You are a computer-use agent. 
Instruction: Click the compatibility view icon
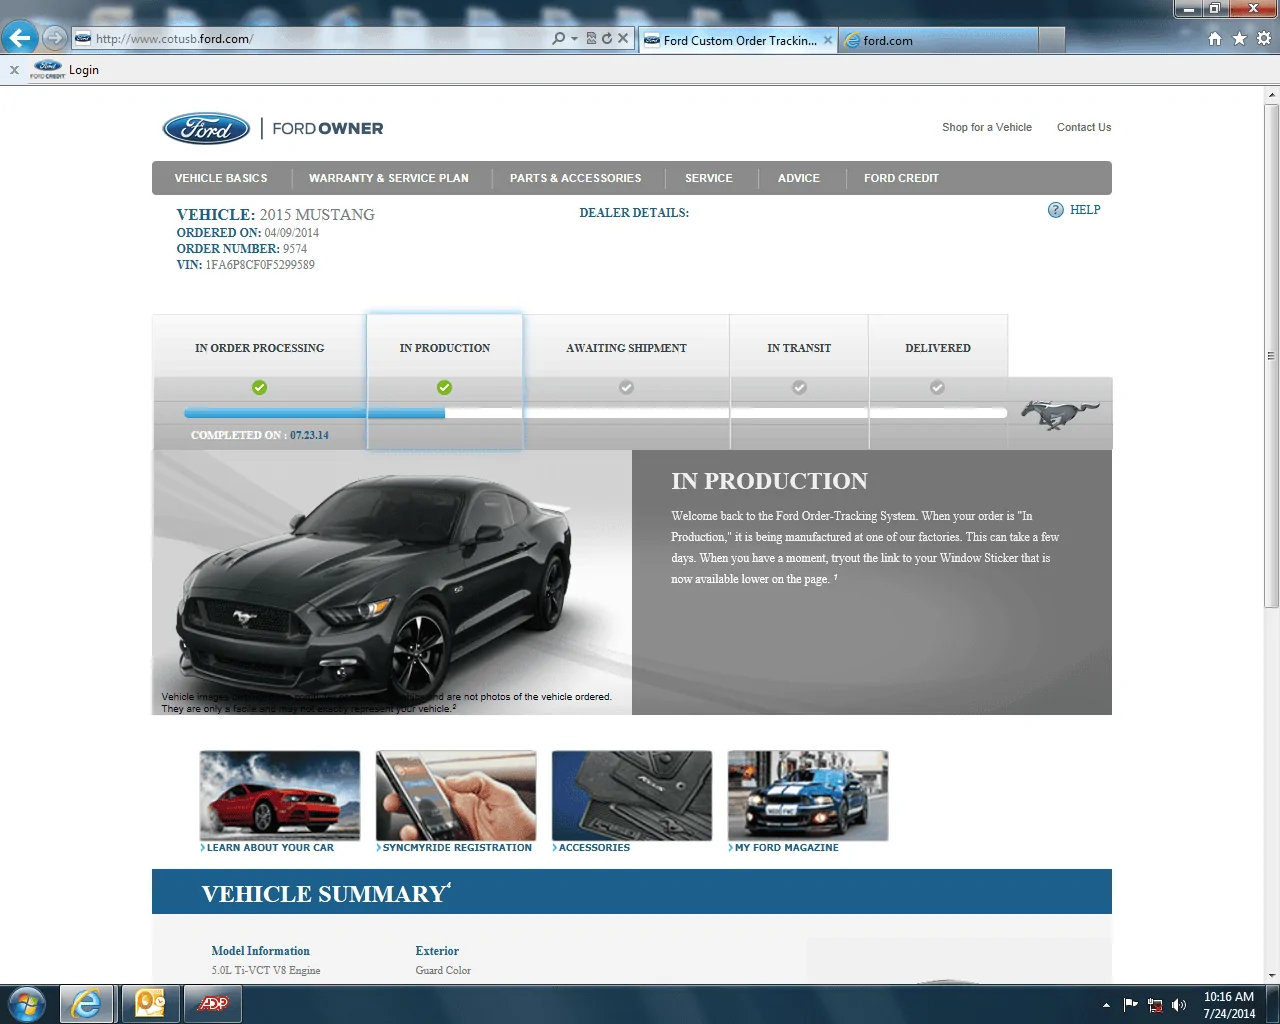(591, 38)
